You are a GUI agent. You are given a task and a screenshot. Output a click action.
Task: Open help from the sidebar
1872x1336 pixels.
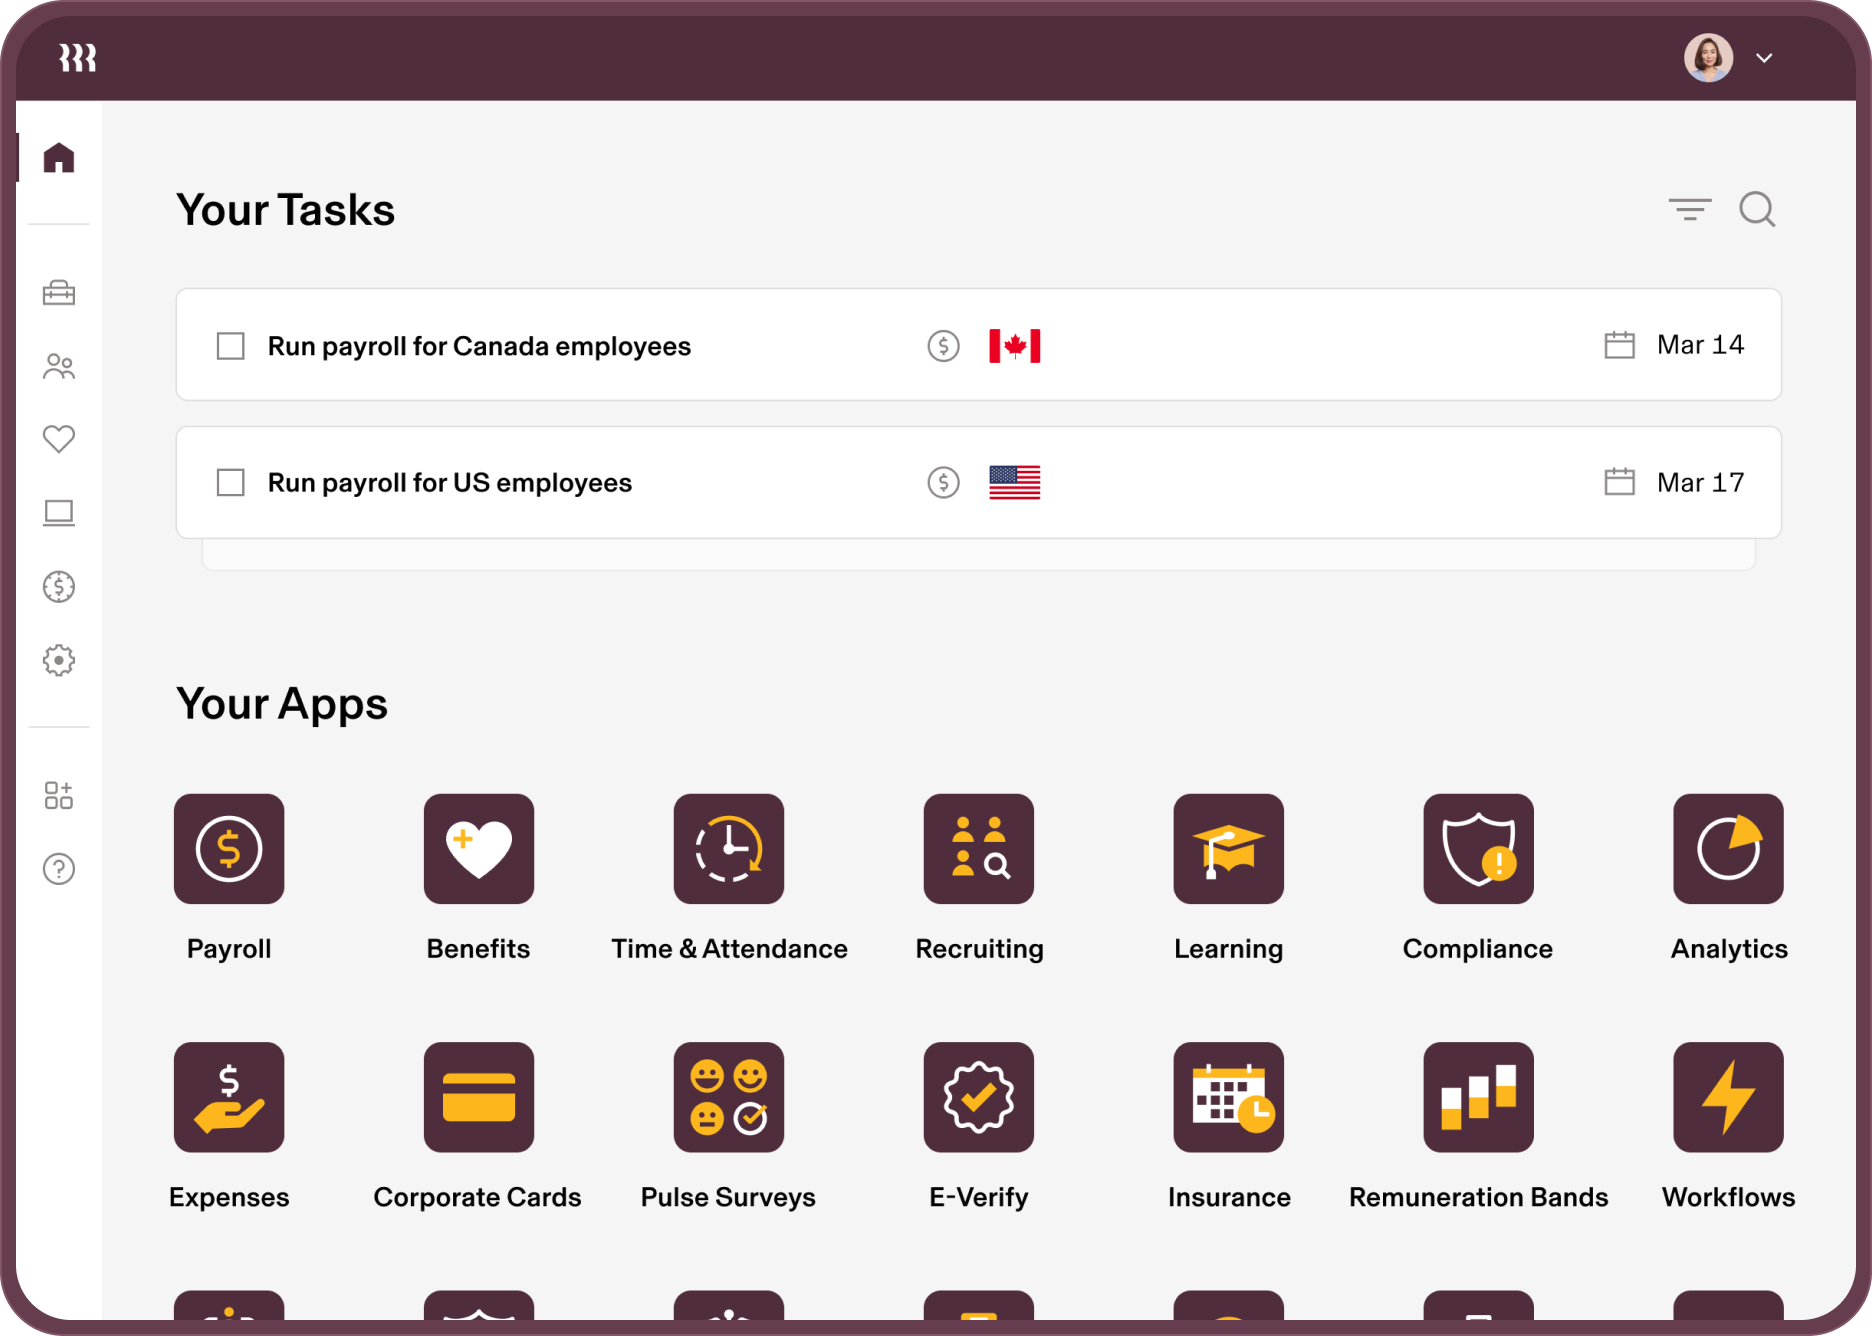[x=59, y=868]
